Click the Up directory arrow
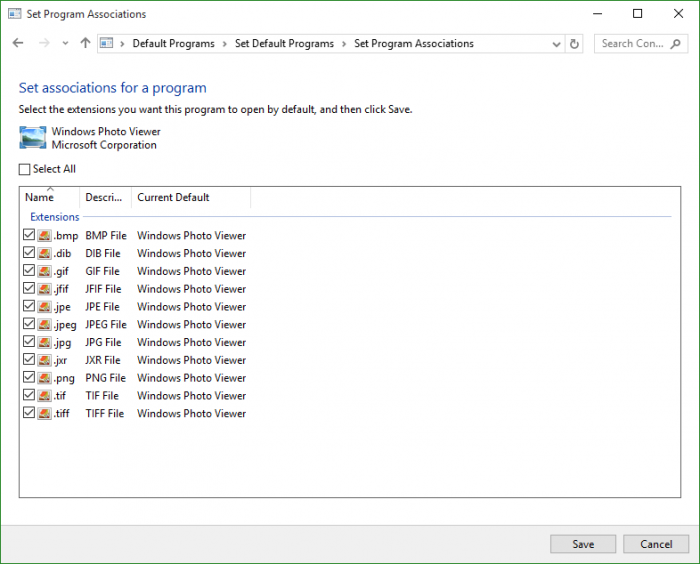 [85, 44]
